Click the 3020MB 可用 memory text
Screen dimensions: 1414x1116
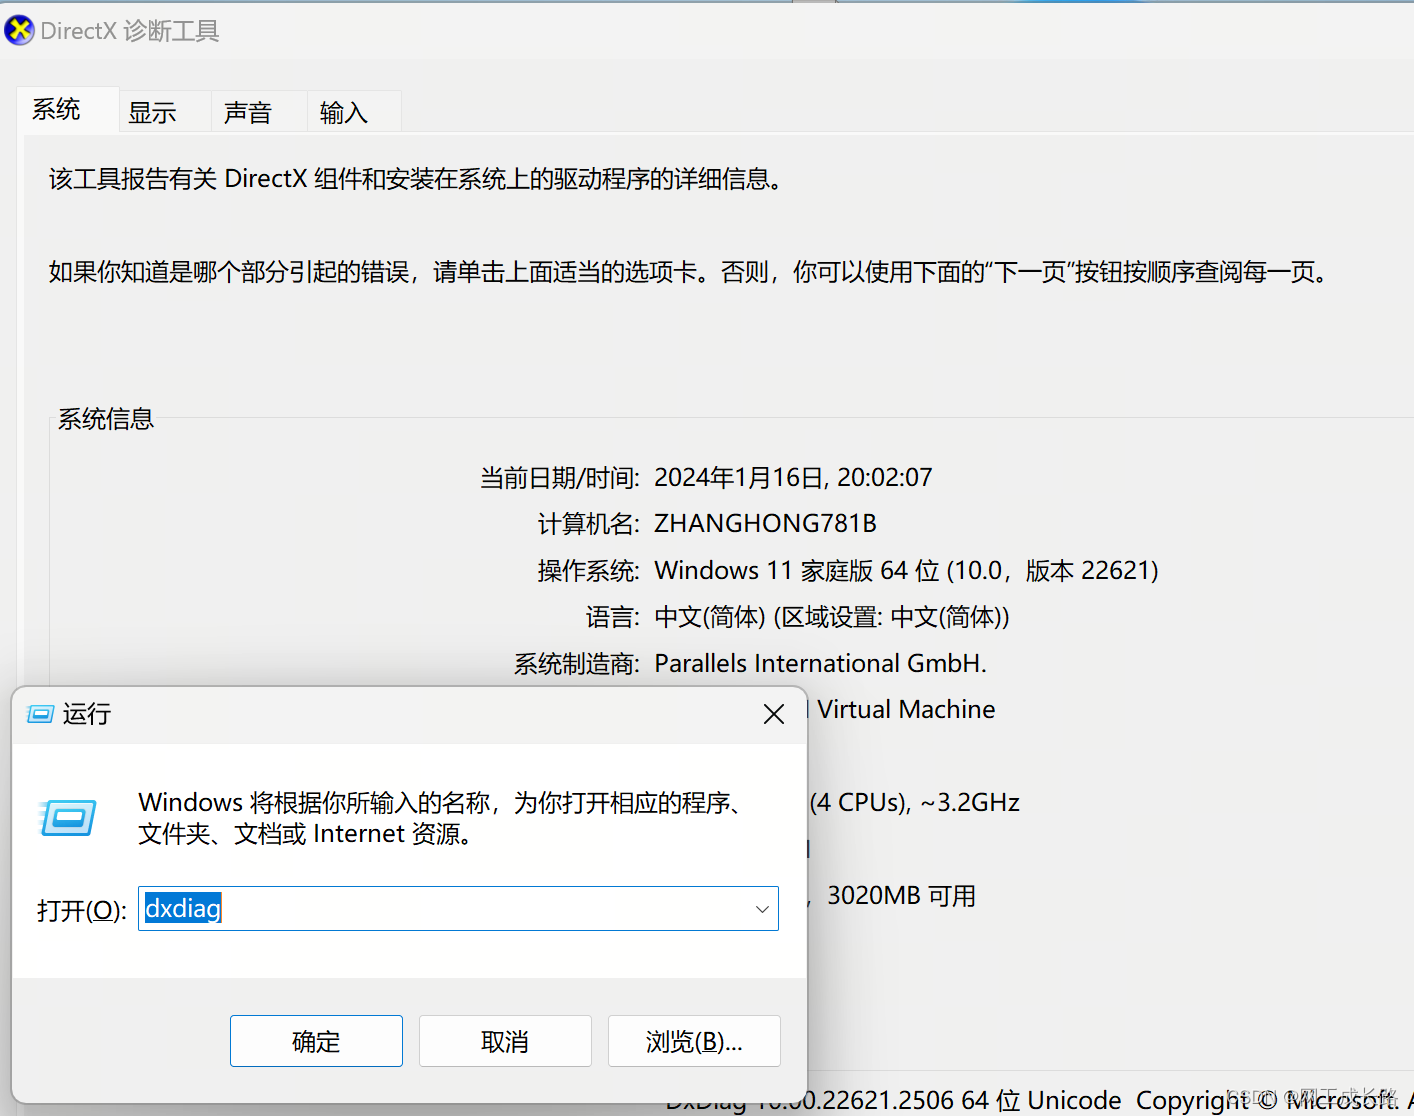[x=901, y=895]
